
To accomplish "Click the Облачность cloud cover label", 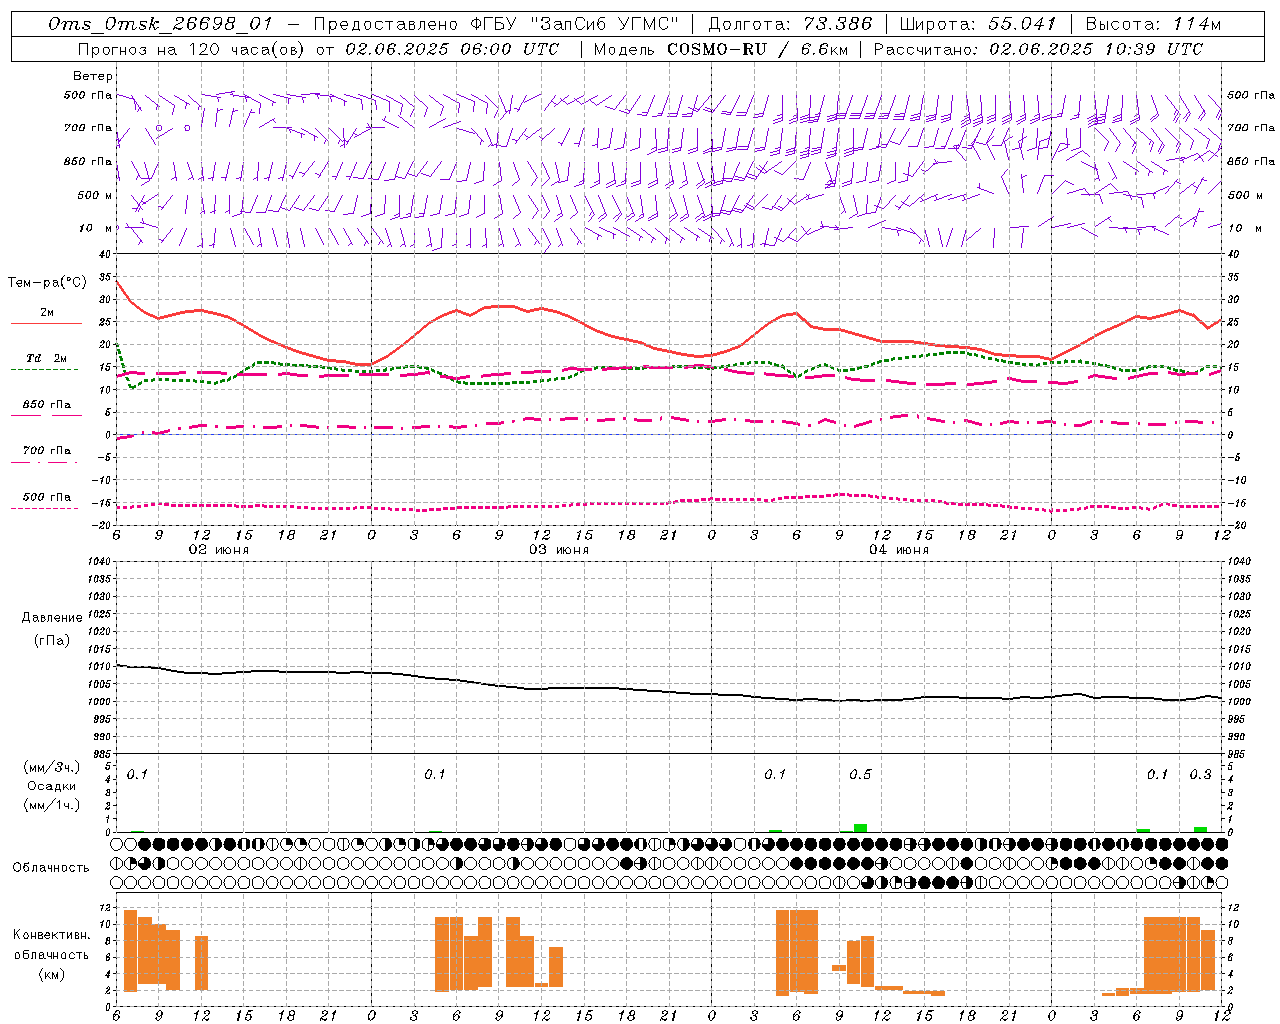I will click(51, 867).
